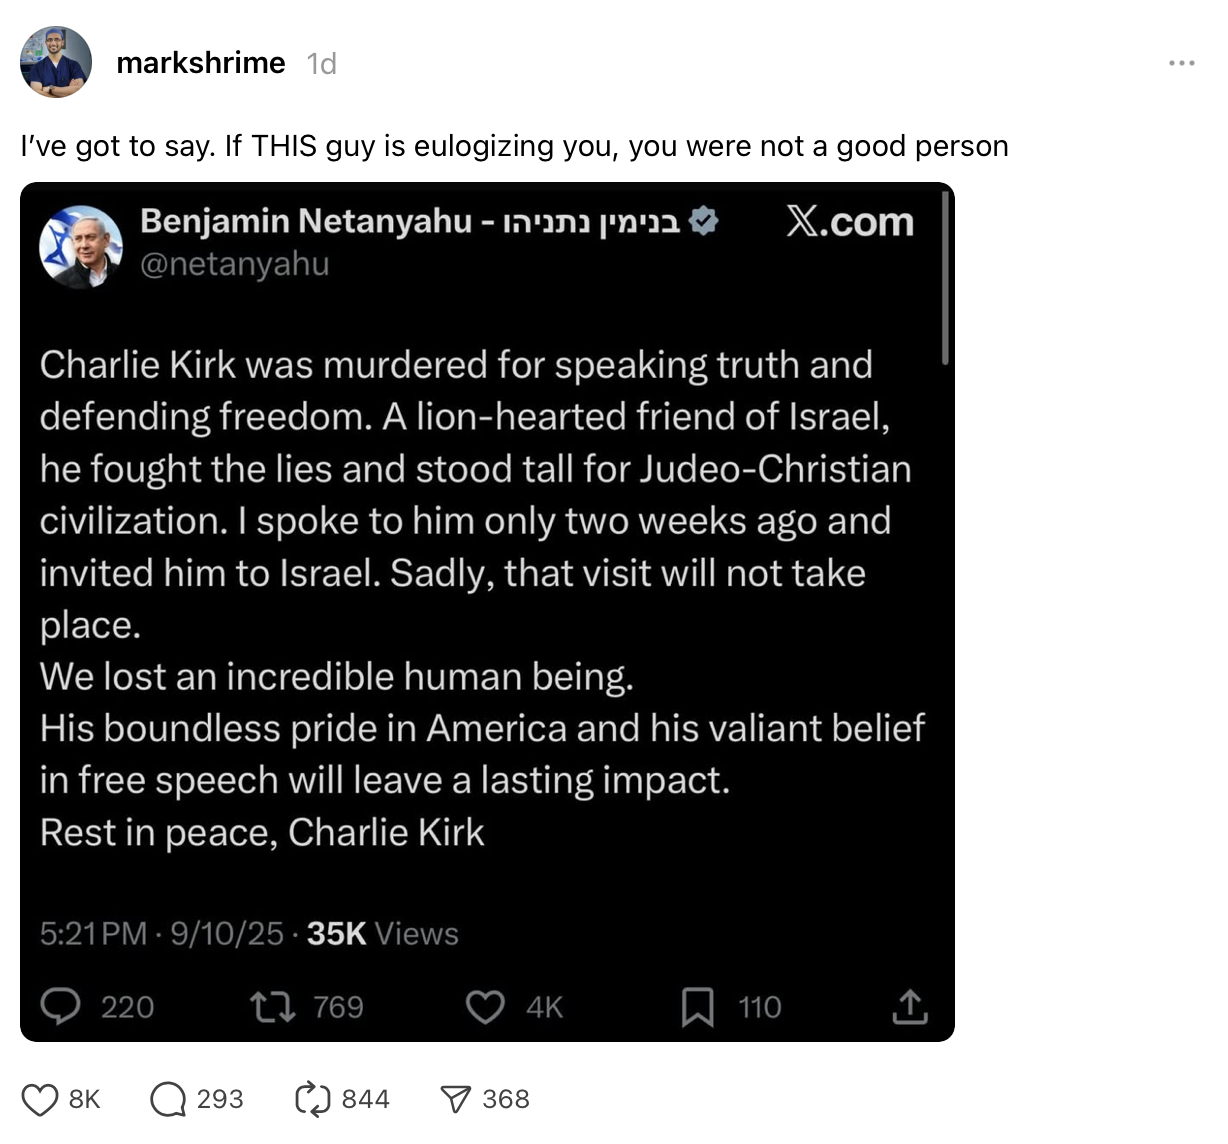Click the 35K Views count

pyautogui.click(x=382, y=934)
